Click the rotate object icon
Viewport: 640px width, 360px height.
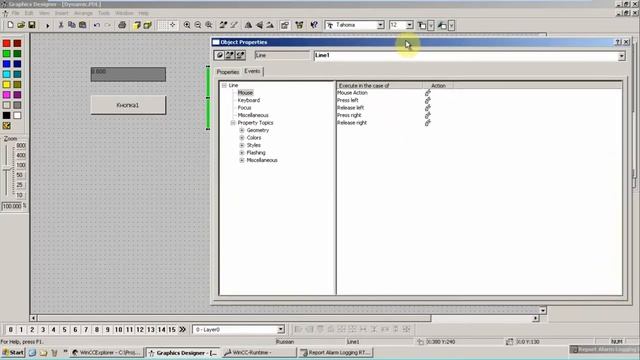(x=270, y=25)
